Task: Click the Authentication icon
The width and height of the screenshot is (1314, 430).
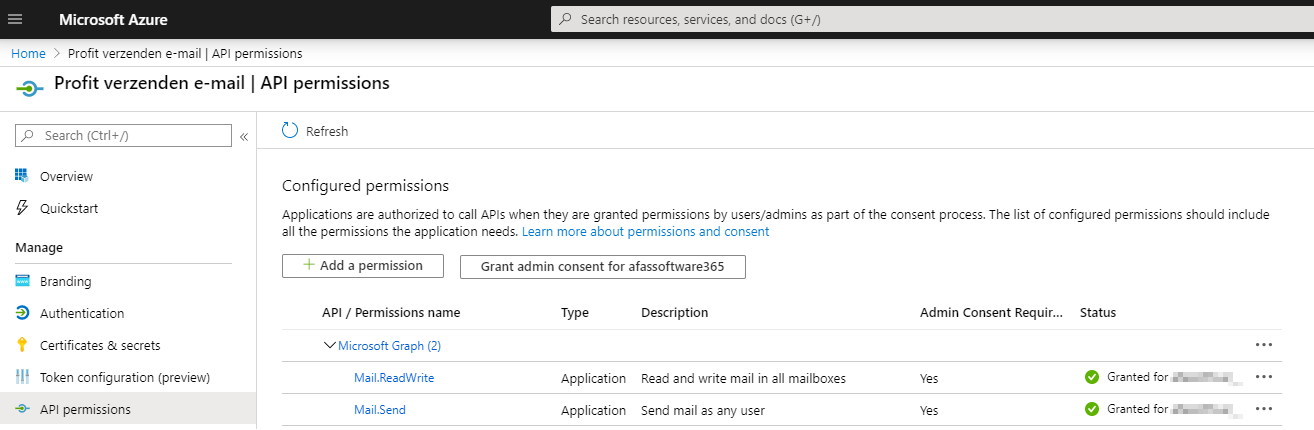Action: coord(22,313)
